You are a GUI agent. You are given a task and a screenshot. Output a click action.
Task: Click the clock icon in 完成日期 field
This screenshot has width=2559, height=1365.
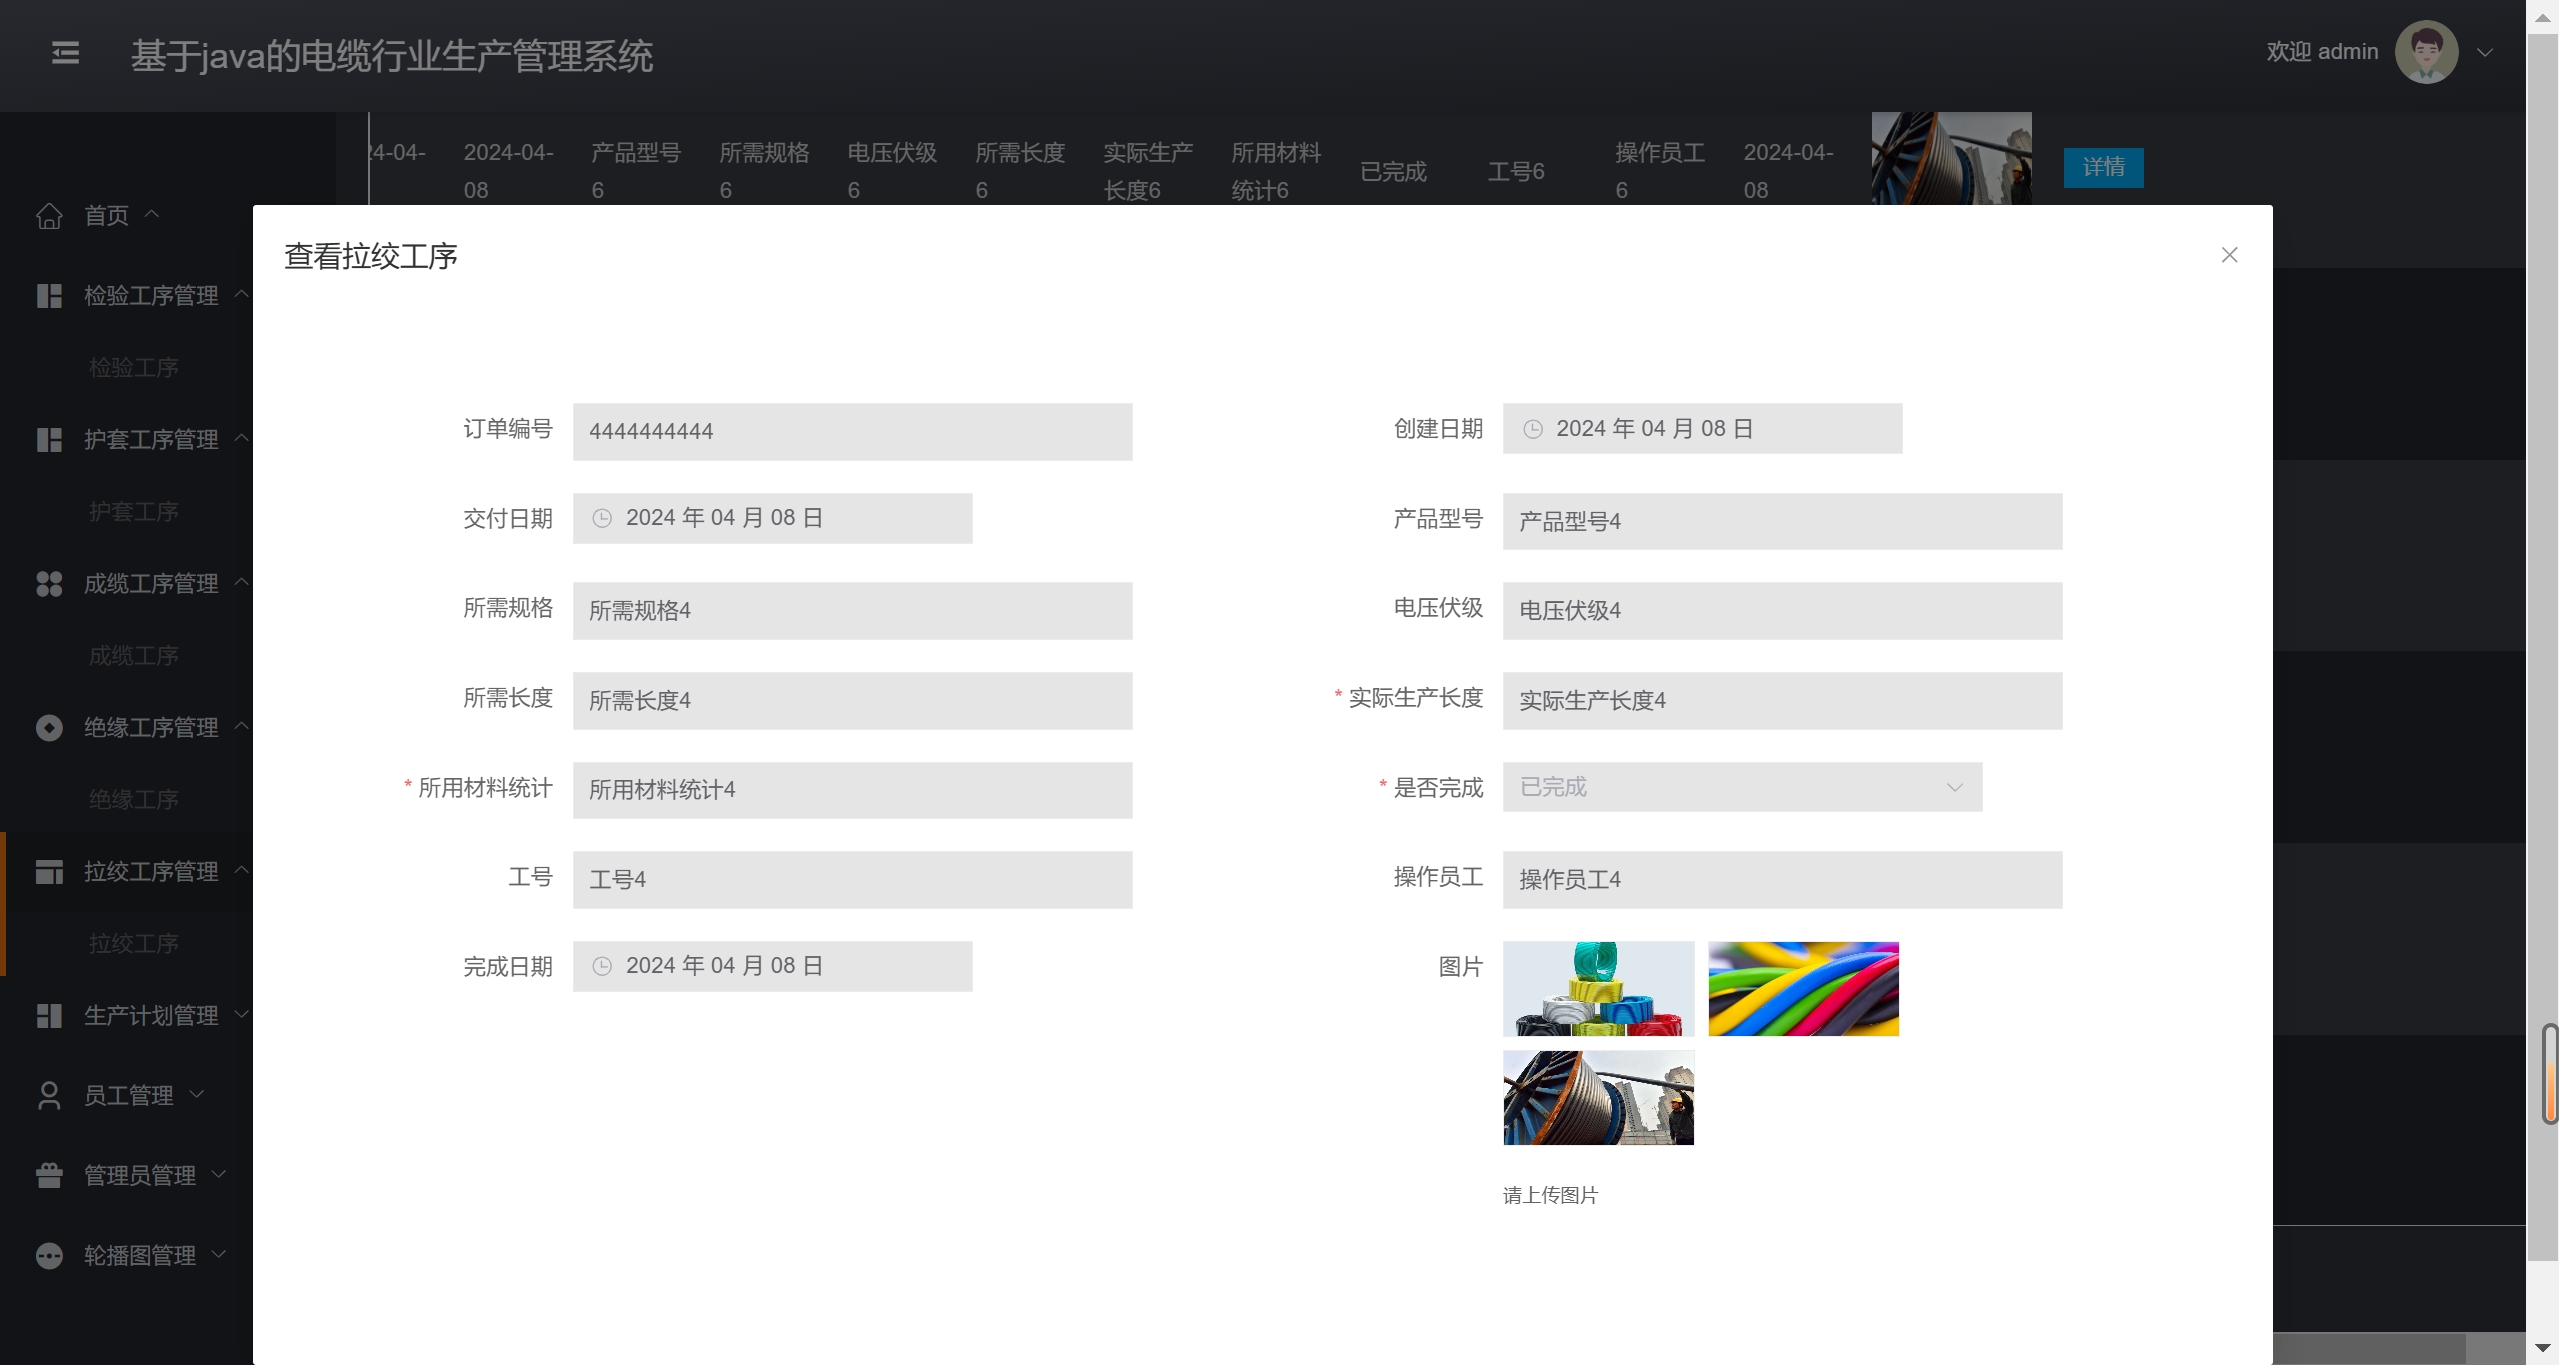(602, 966)
